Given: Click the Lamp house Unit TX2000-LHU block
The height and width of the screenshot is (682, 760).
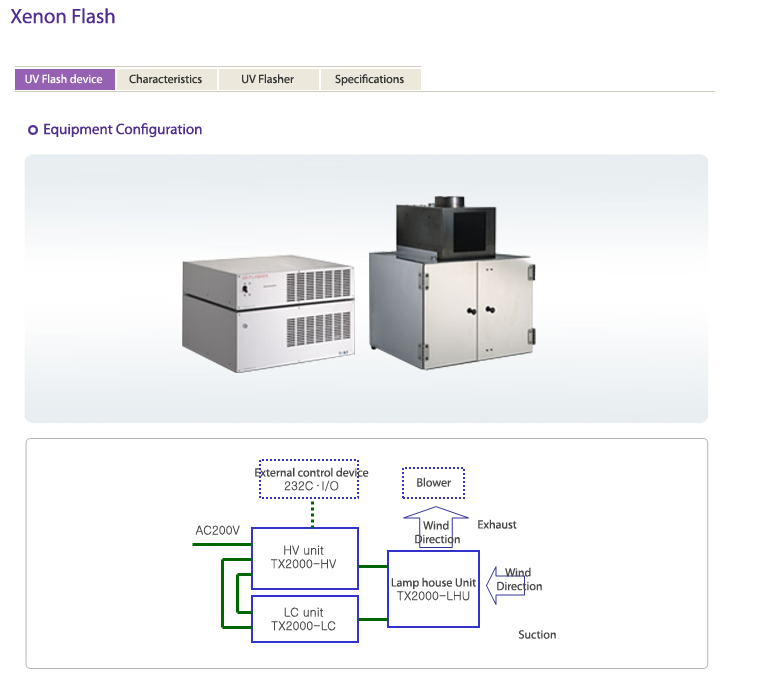Looking at the screenshot, I should [433, 589].
